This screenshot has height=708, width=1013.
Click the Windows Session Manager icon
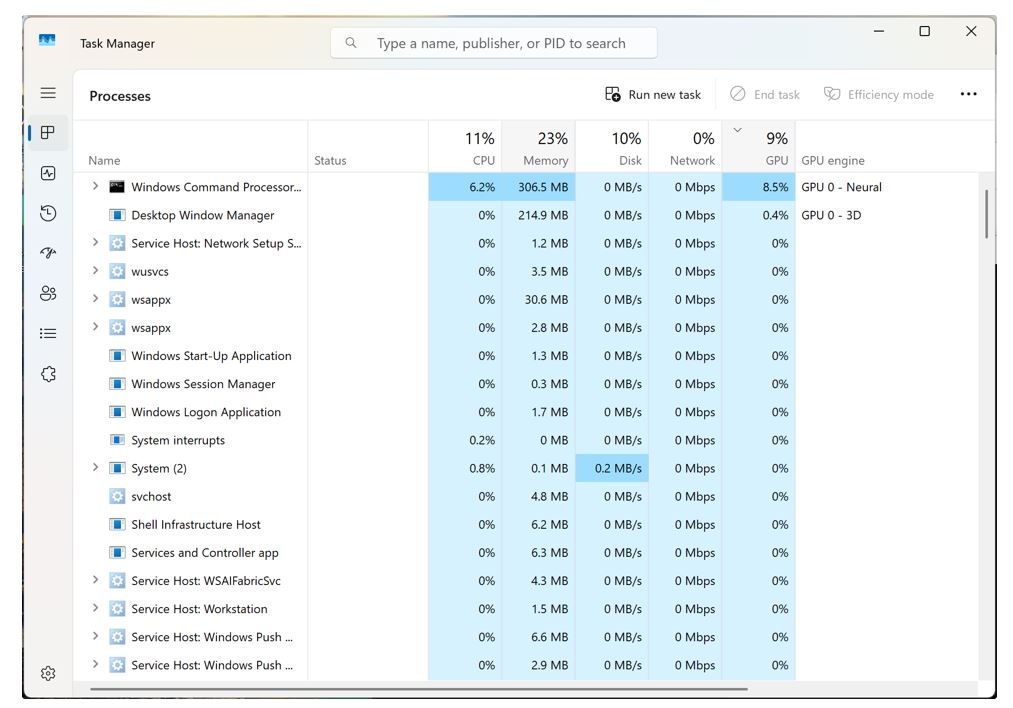pos(117,384)
